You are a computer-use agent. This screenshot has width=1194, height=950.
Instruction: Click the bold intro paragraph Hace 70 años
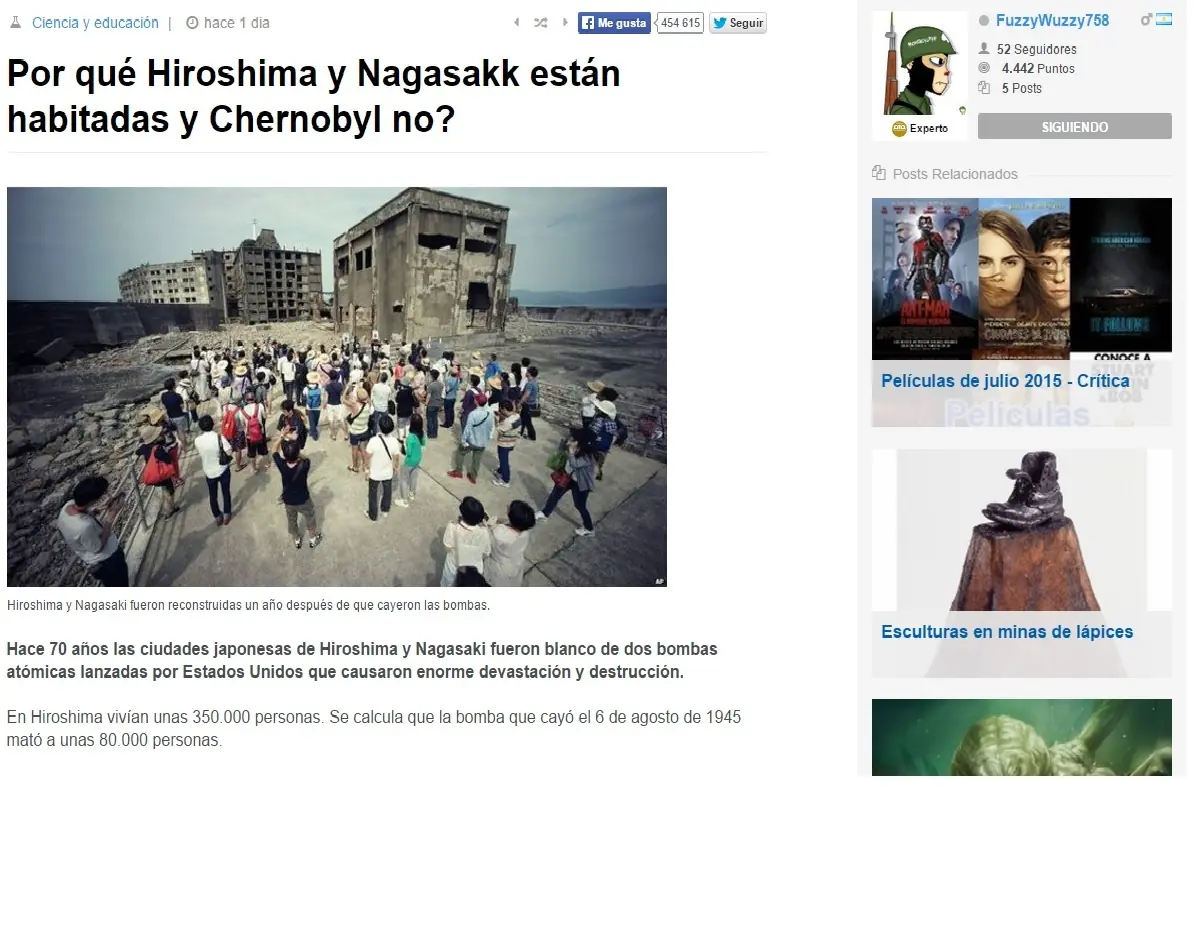point(362,660)
